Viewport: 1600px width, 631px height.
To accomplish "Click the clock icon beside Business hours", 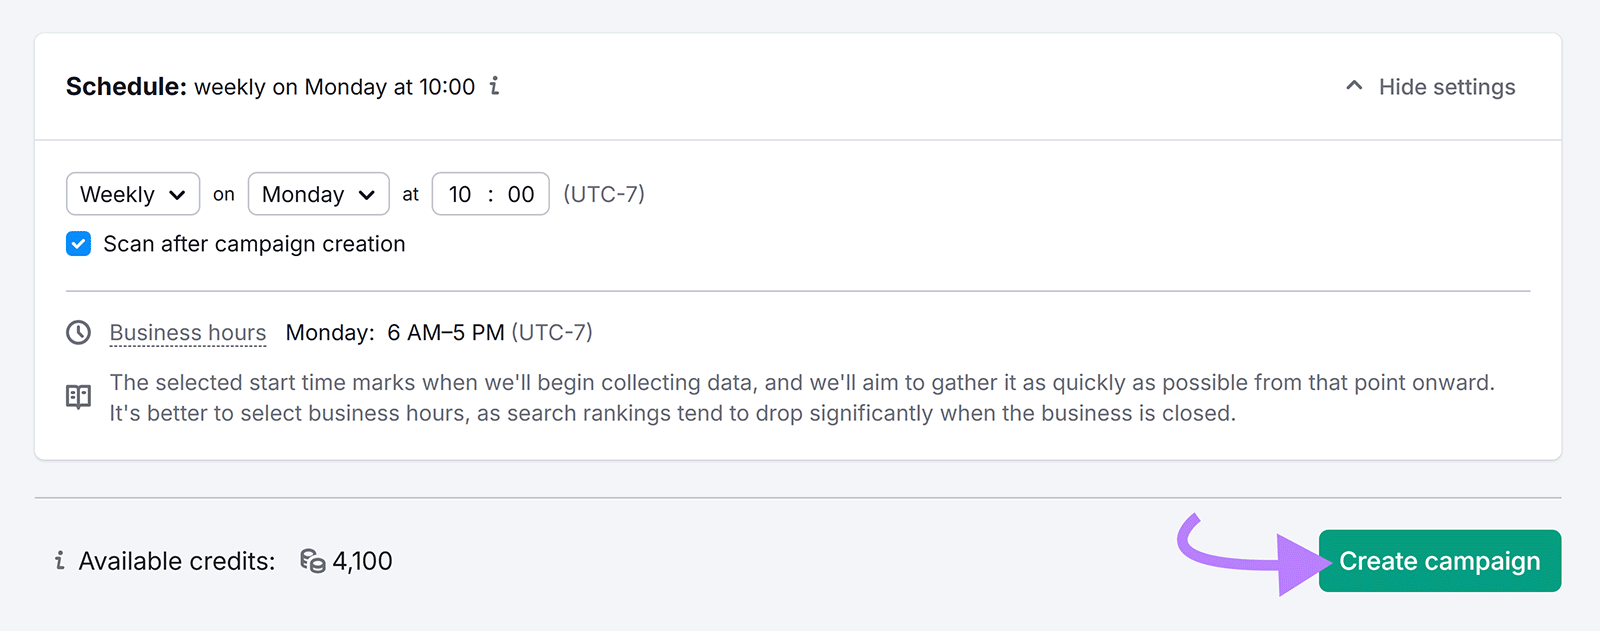I will [x=78, y=332].
